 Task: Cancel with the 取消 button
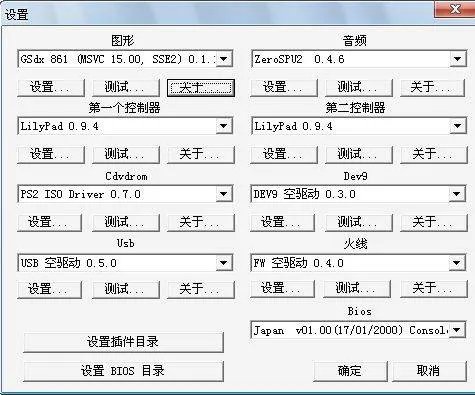pos(429,371)
